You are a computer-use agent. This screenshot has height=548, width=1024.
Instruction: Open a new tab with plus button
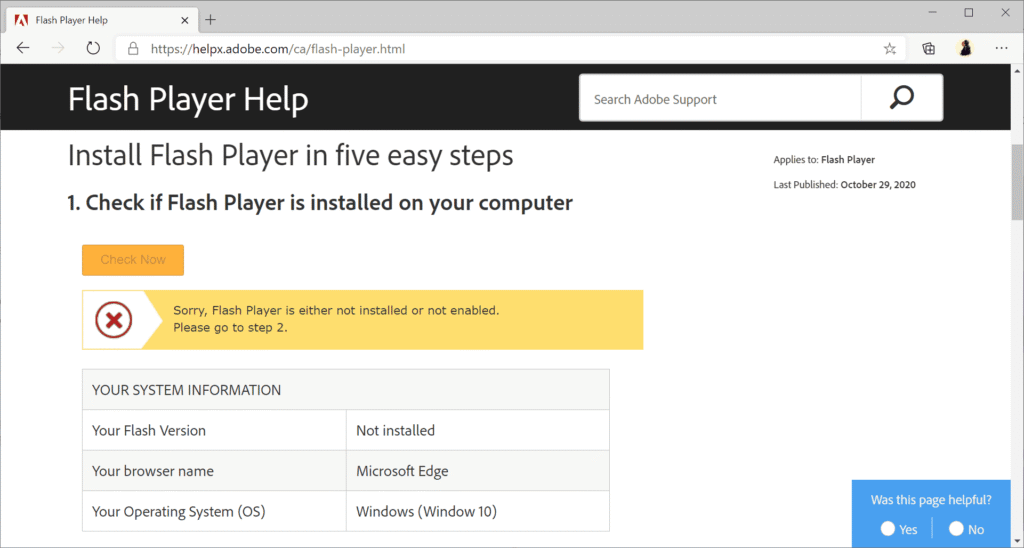[210, 20]
